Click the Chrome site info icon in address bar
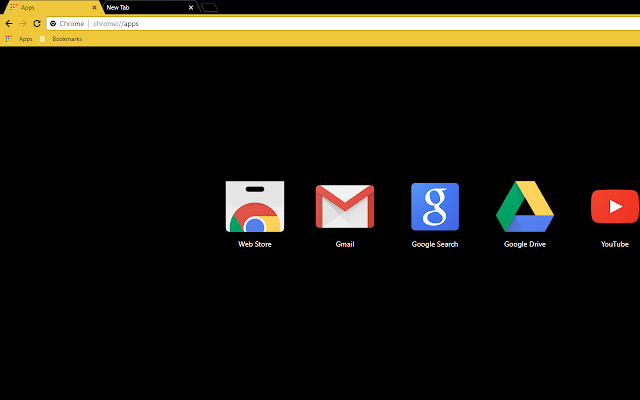The width and height of the screenshot is (640, 400). (53, 24)
